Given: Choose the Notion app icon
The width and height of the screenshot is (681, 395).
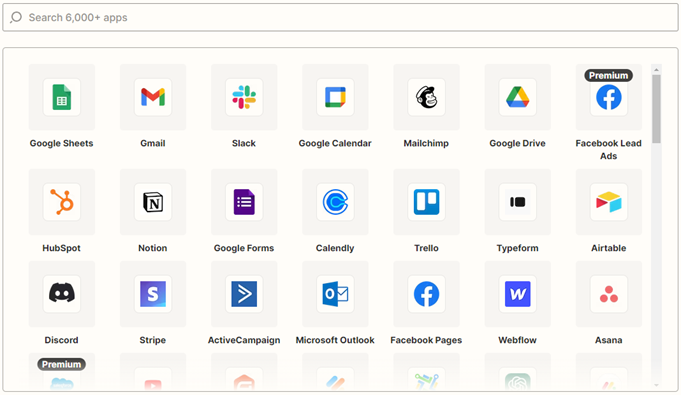Looking at the screenshot, I should click(x=153, y=202).
